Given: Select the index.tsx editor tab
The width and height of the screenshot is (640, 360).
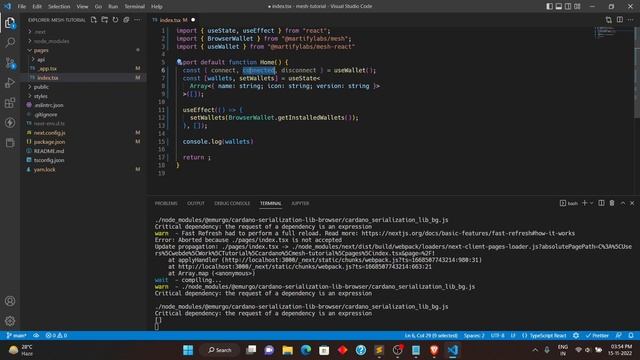Looking at the screenshot, I should [173, 20].
